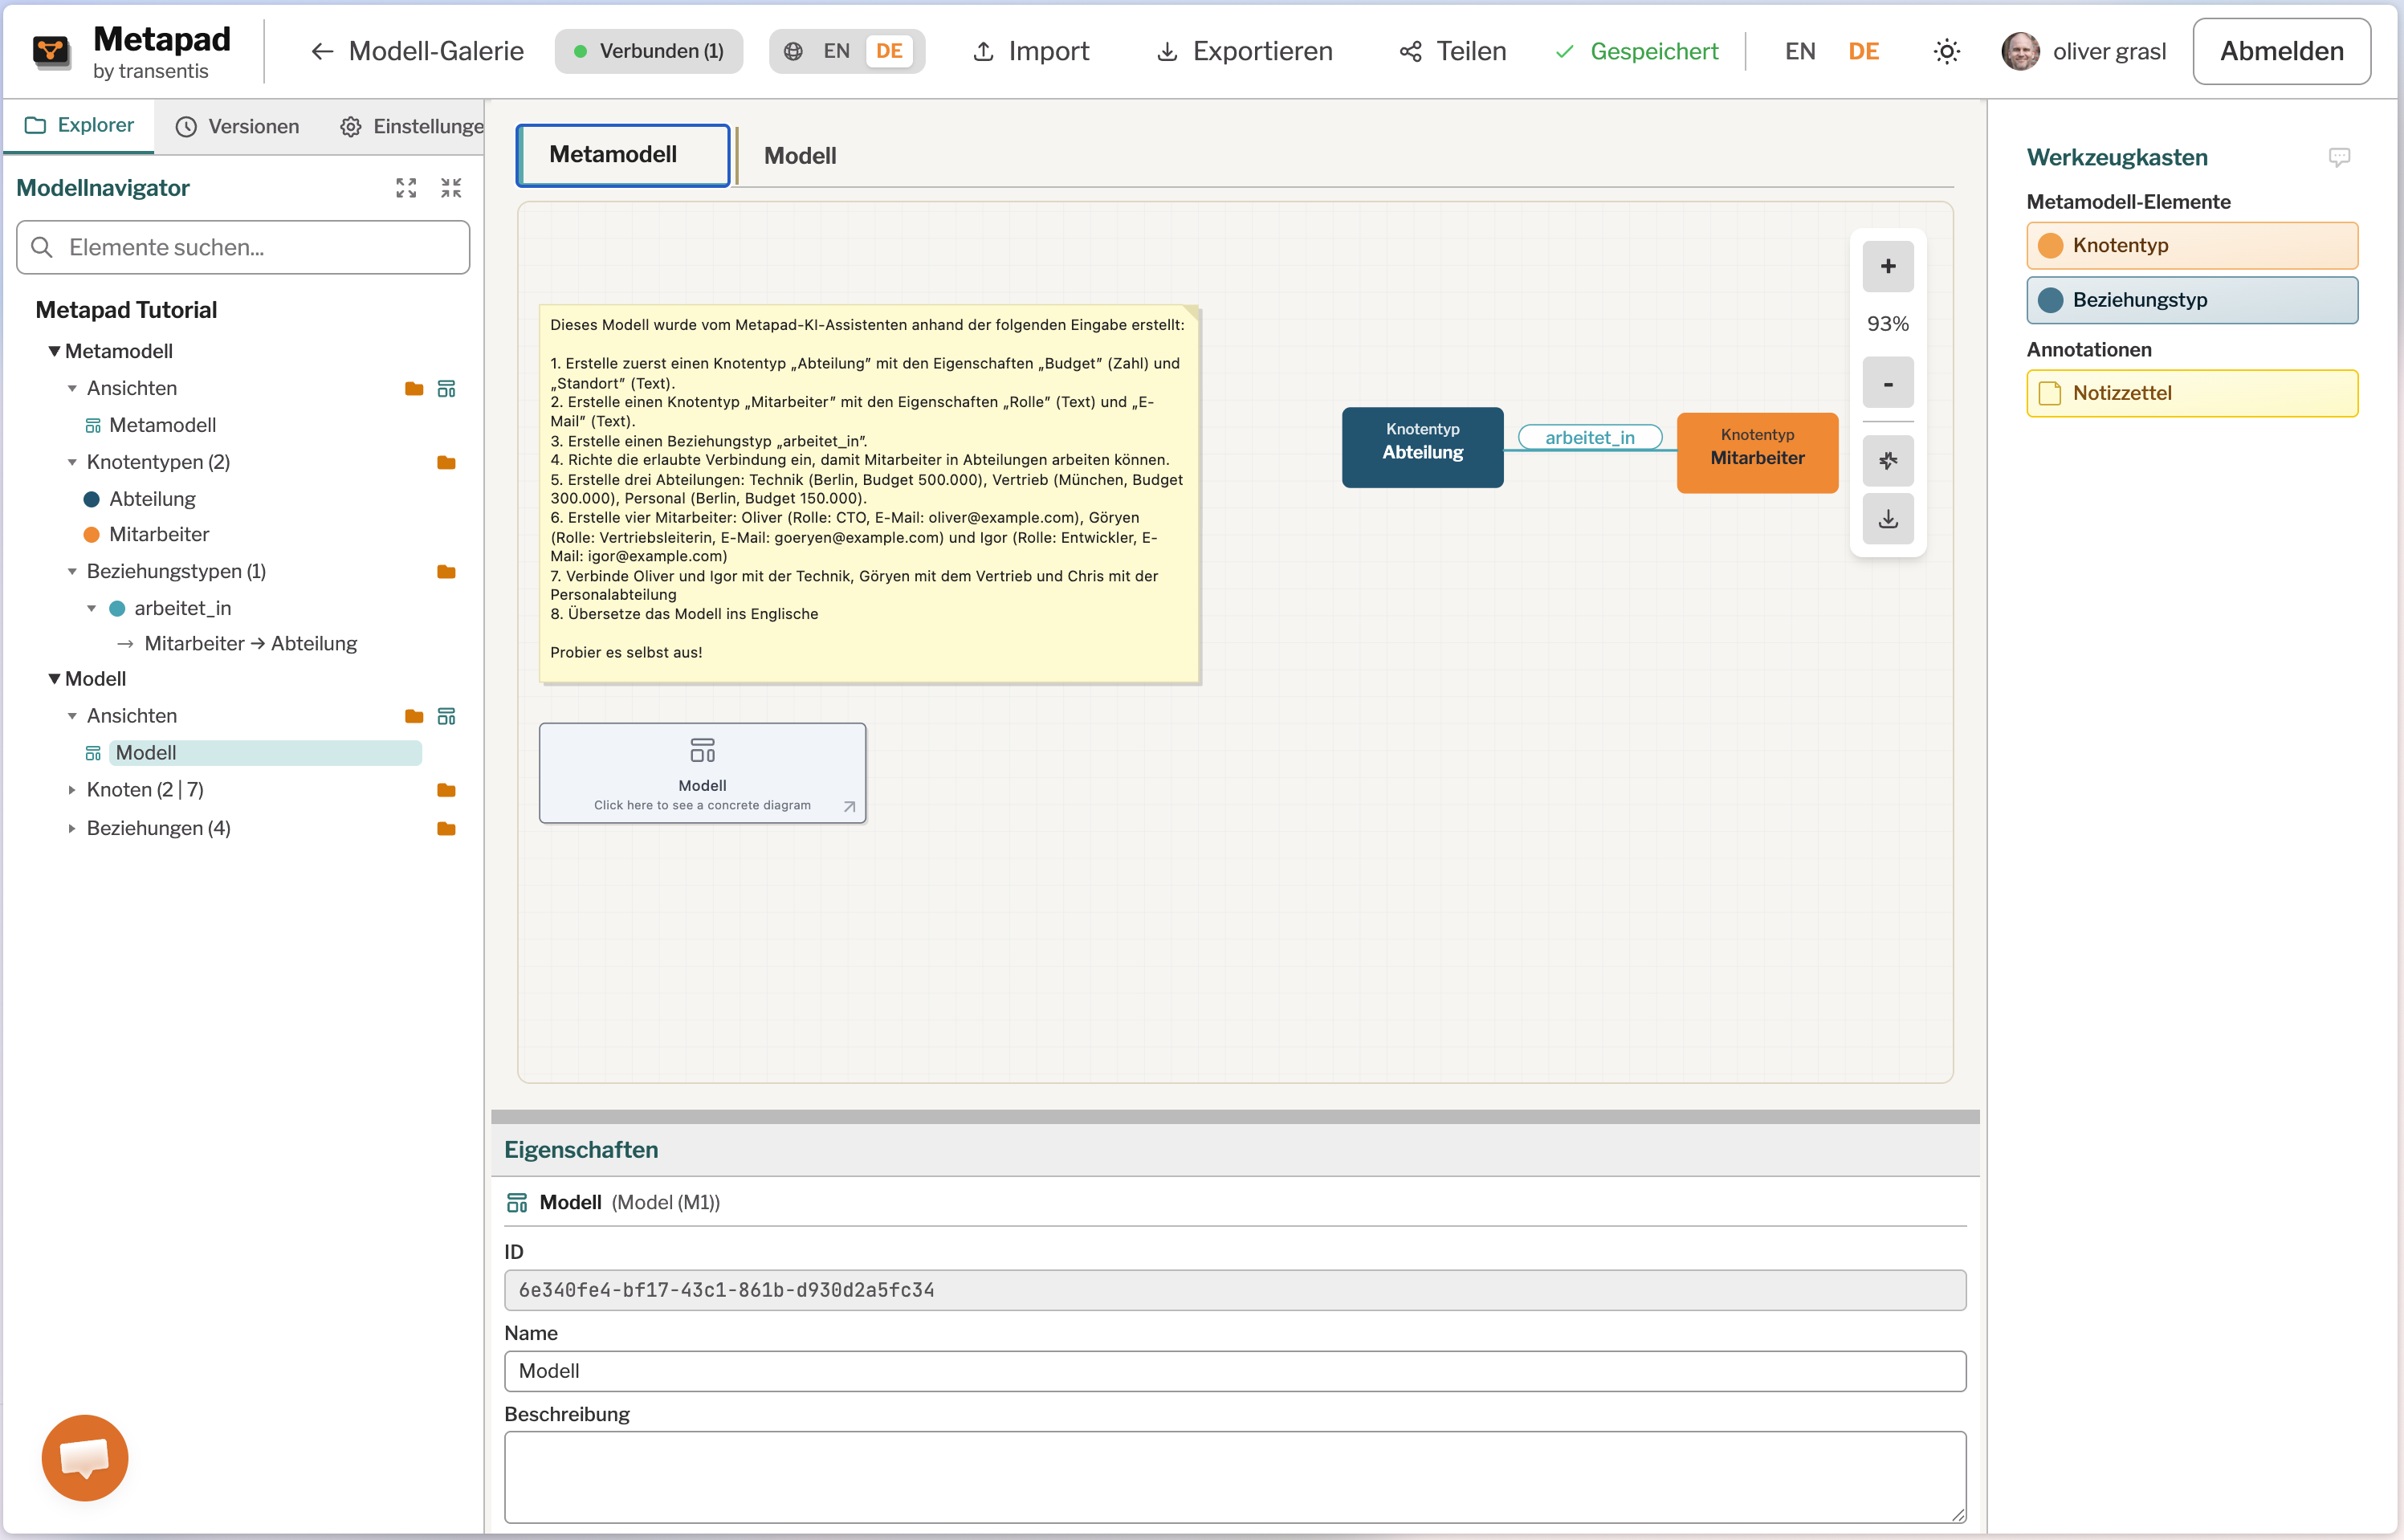Image resolution: width=2404 pixels, height=1540 pixels.
Task: Collapse the Metamodell tree branch
Action: [x=55, y=350]
